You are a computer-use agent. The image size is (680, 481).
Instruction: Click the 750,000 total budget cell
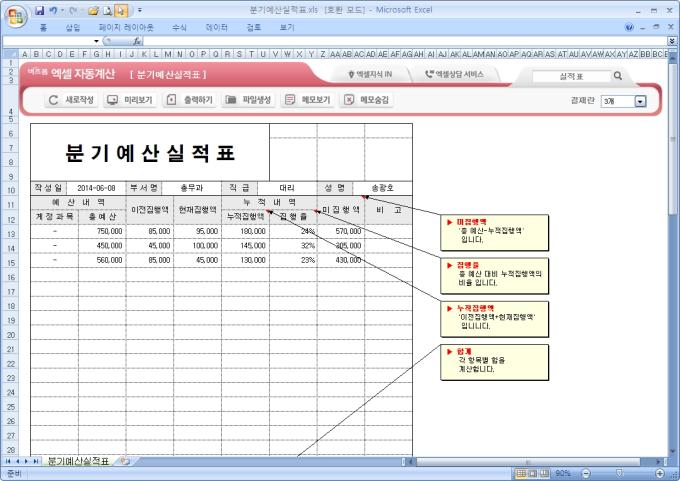tap(102, 231)
